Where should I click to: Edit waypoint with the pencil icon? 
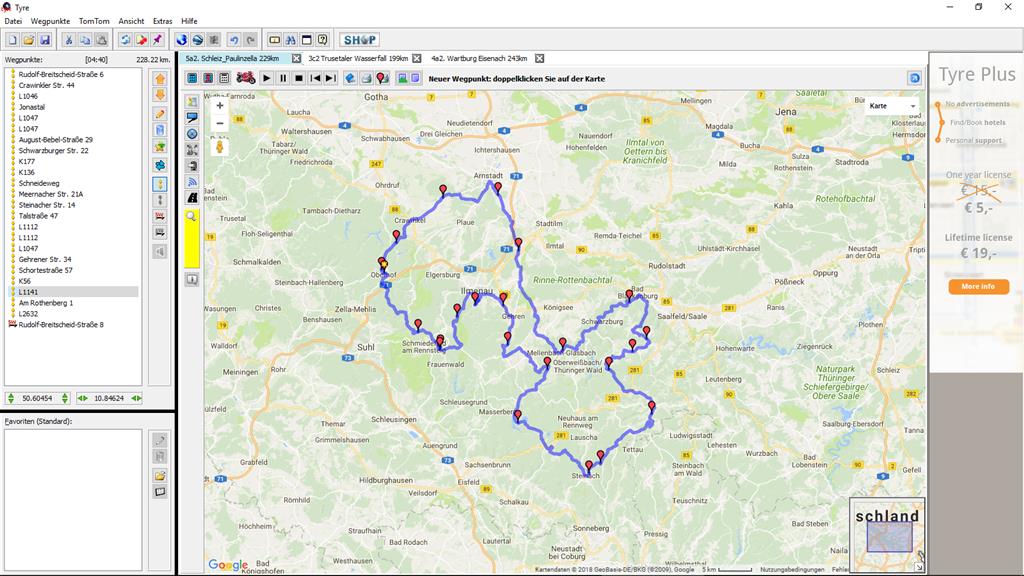(x=160, y=114)
